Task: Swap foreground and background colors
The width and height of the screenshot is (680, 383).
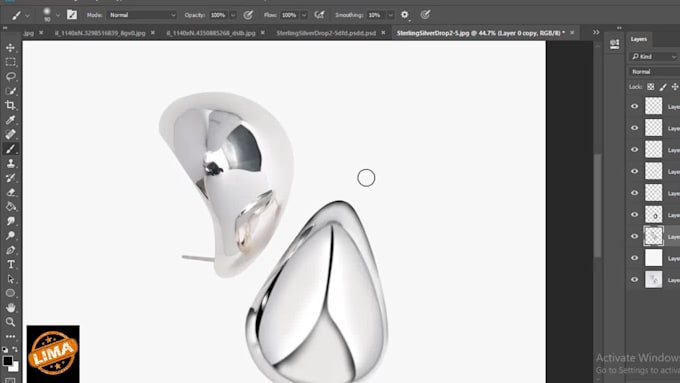Action: (x=15, y=349)
